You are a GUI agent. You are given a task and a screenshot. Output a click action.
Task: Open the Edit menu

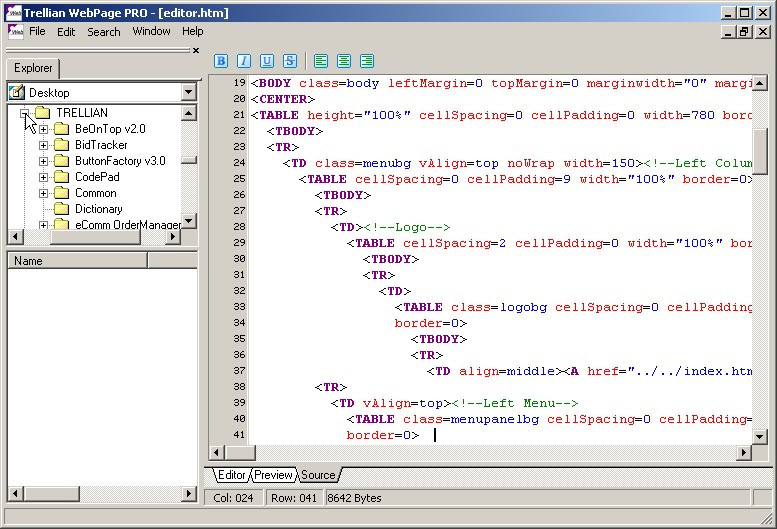pyautogui.click(x=66, y=32)
